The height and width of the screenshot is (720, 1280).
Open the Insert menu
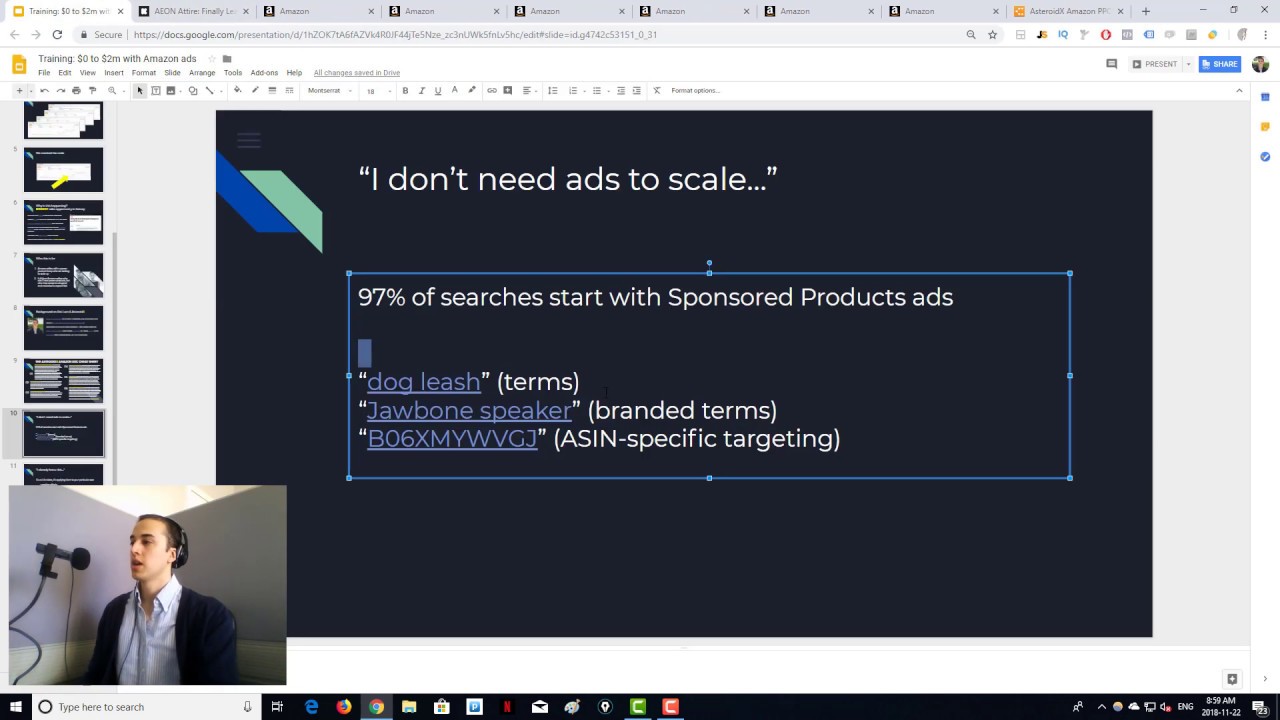(114, 73)
